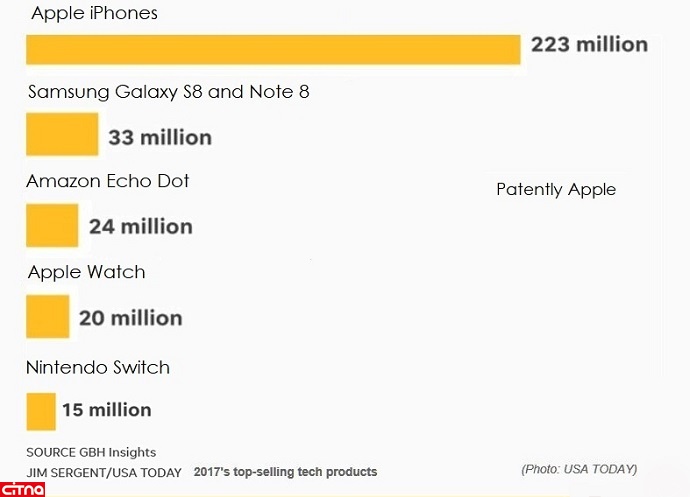Click the "(Photo: USA TODAY)" credit
The height and width of the screenshot is (497, 690).
(578, 469)
